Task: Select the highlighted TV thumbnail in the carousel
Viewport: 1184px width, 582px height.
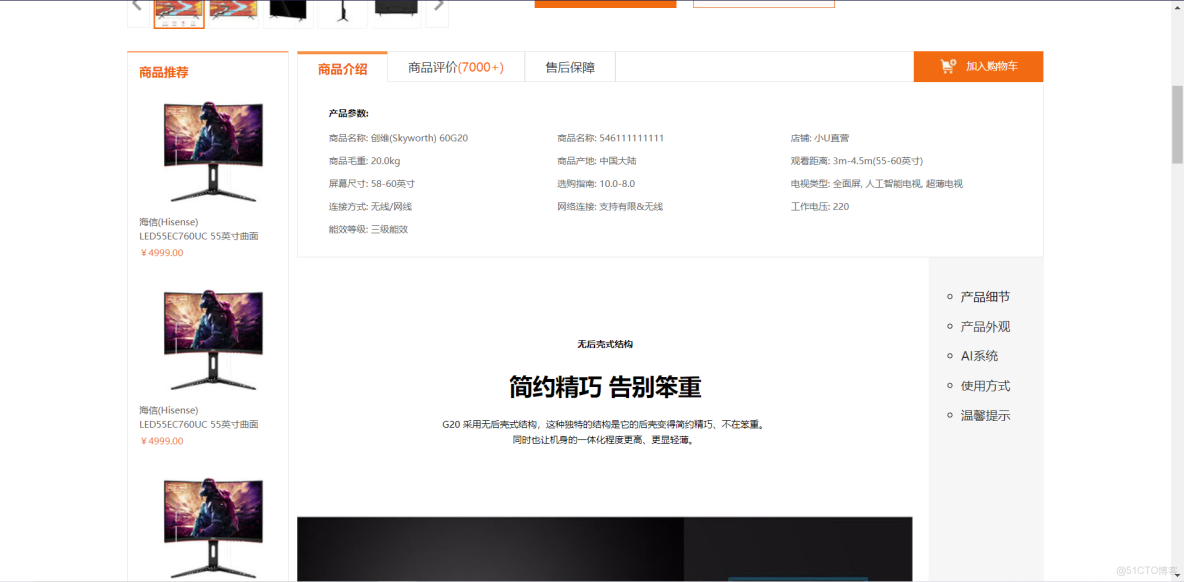Action: tap(178, 10)
